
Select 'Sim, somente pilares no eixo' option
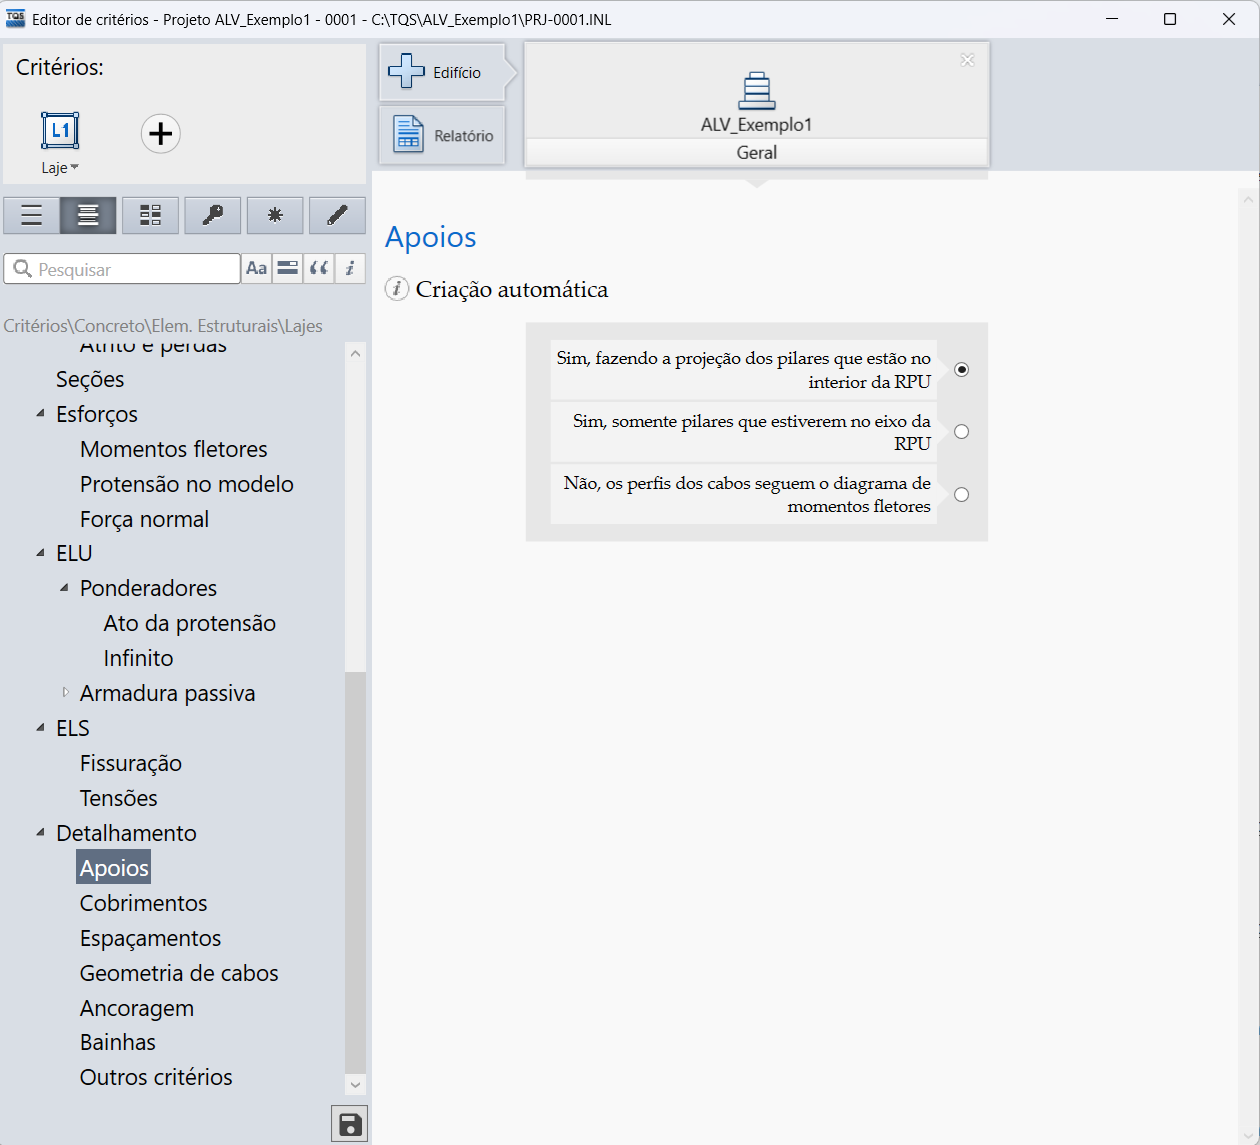click(x=961, y=432)
